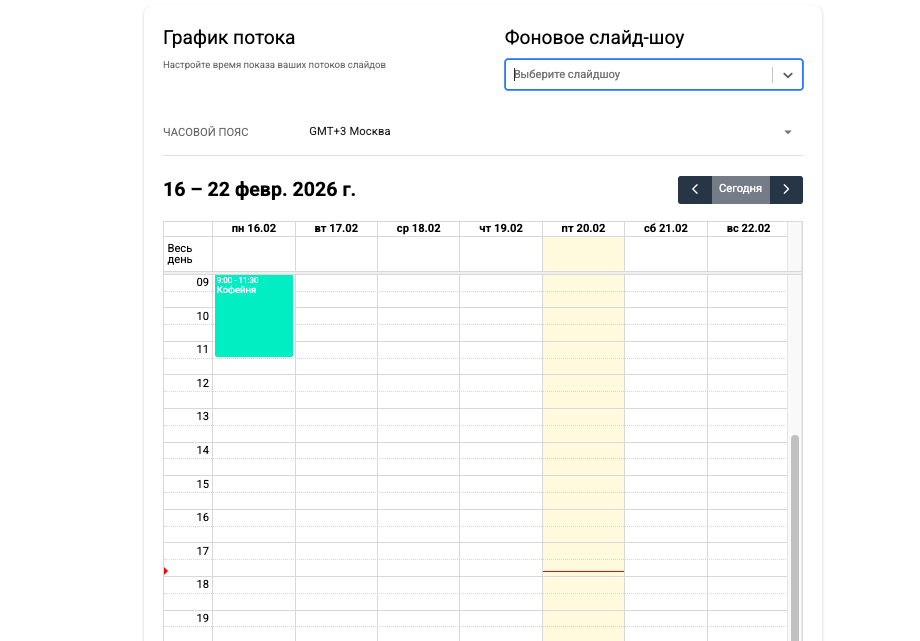Click the red current-time arrow marker
Image resolution: width=920 pixels, height=641 pixels.
coord(166,571)
